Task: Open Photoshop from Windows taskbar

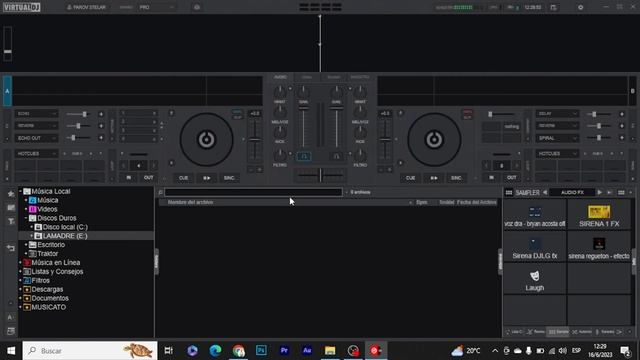Action: click(261, 351)
